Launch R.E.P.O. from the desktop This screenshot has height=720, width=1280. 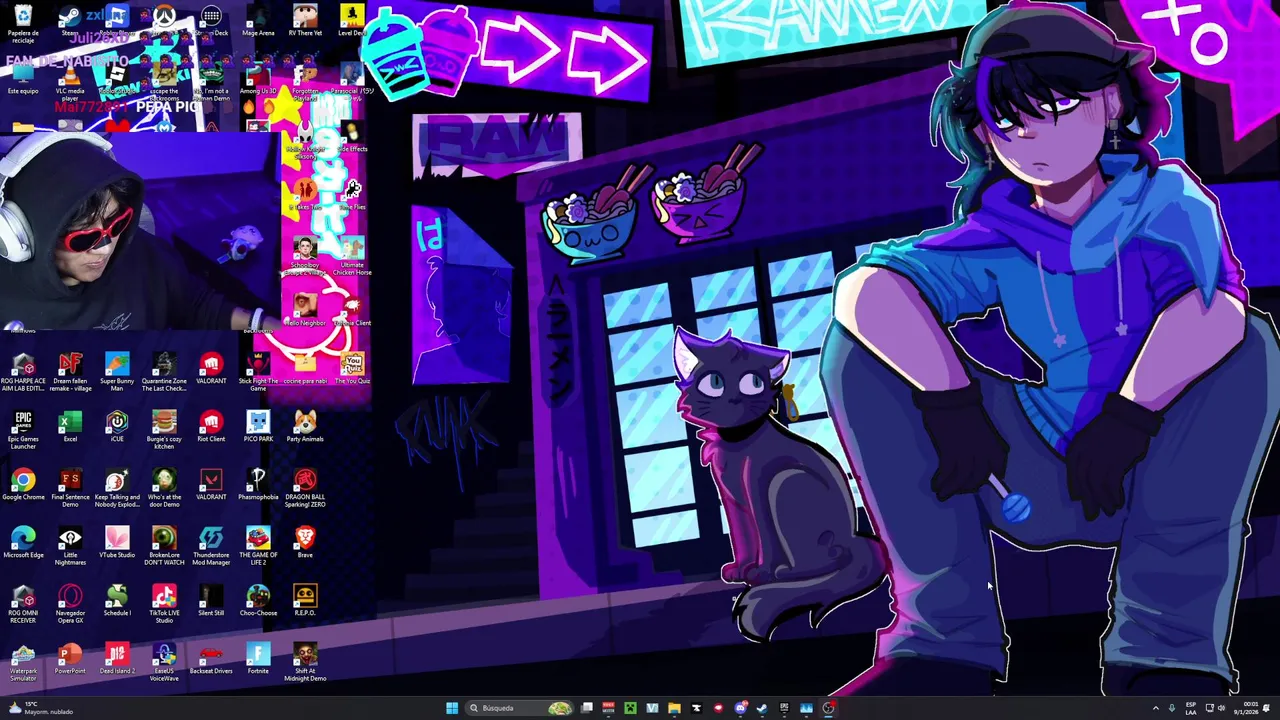click(x=305, y=602)
